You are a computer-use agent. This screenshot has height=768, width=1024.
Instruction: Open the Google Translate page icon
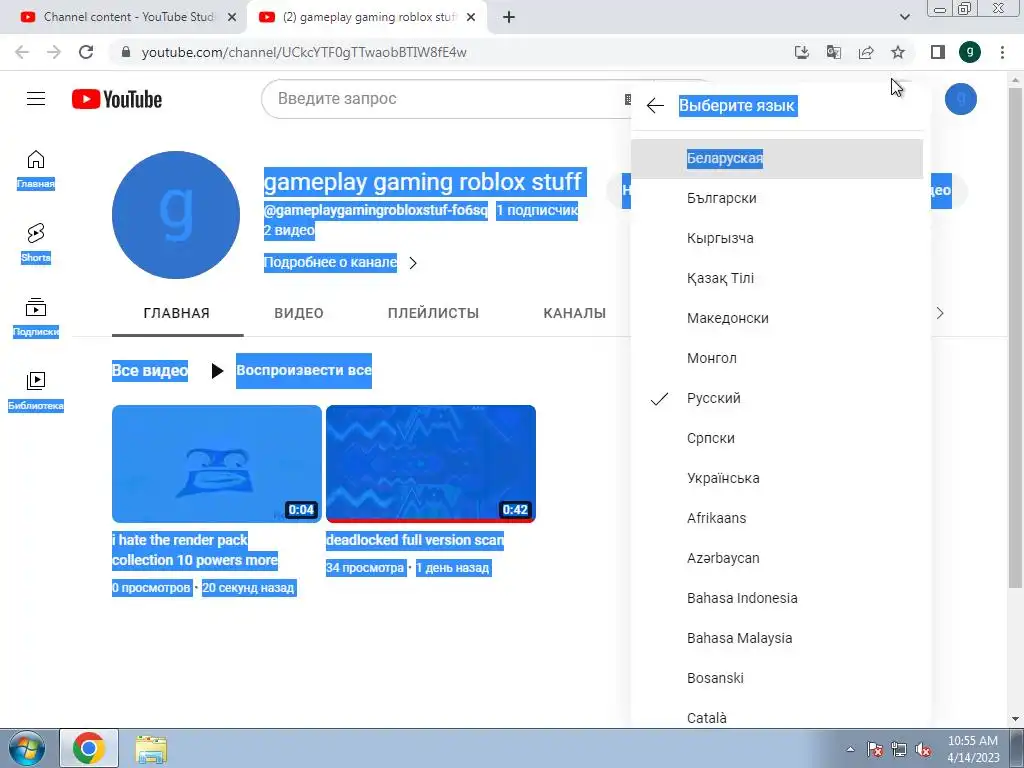[x=833, y=52]
